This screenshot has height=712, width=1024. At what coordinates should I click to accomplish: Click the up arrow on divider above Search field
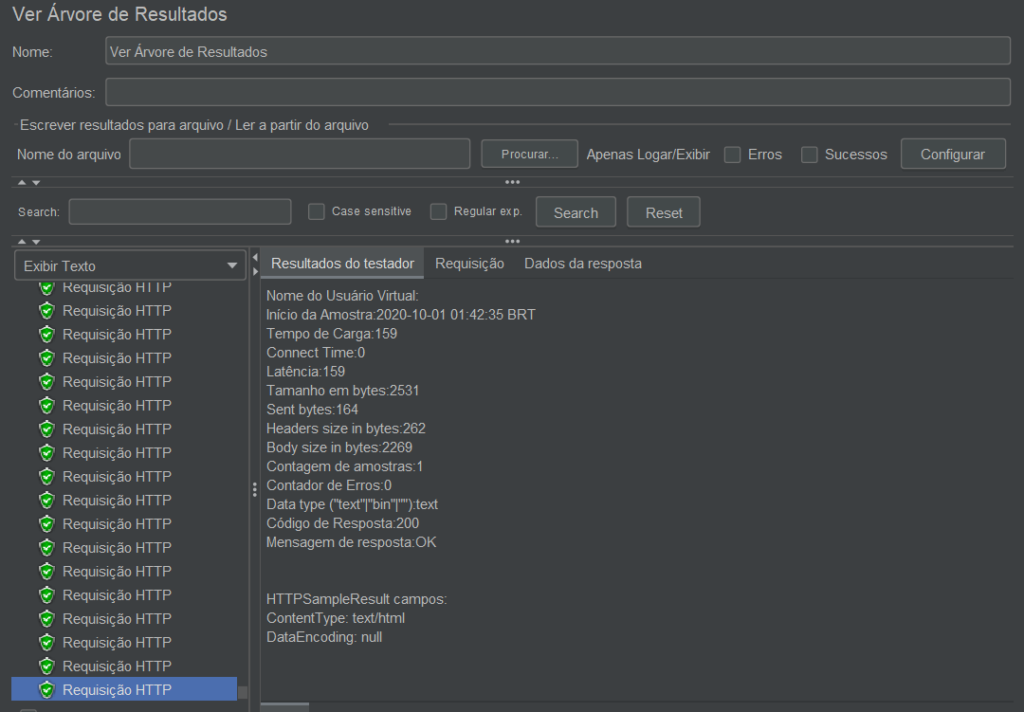tap(22, 183)
